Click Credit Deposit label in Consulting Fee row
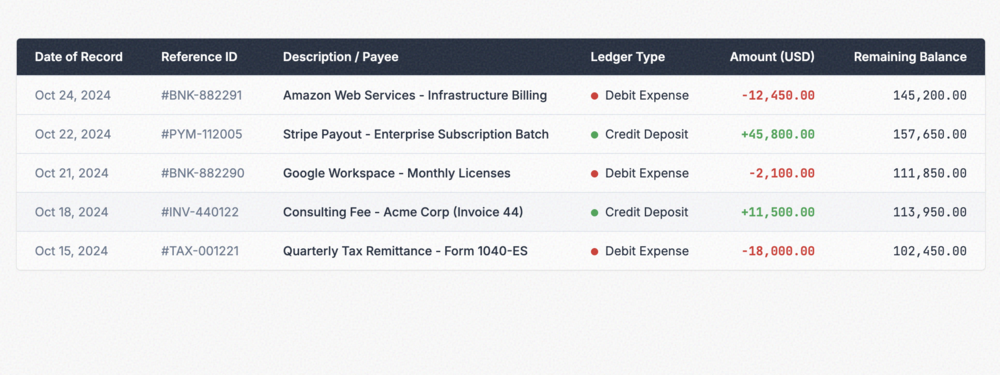The width and height of the screenshot is (1000, 375). 647,212
